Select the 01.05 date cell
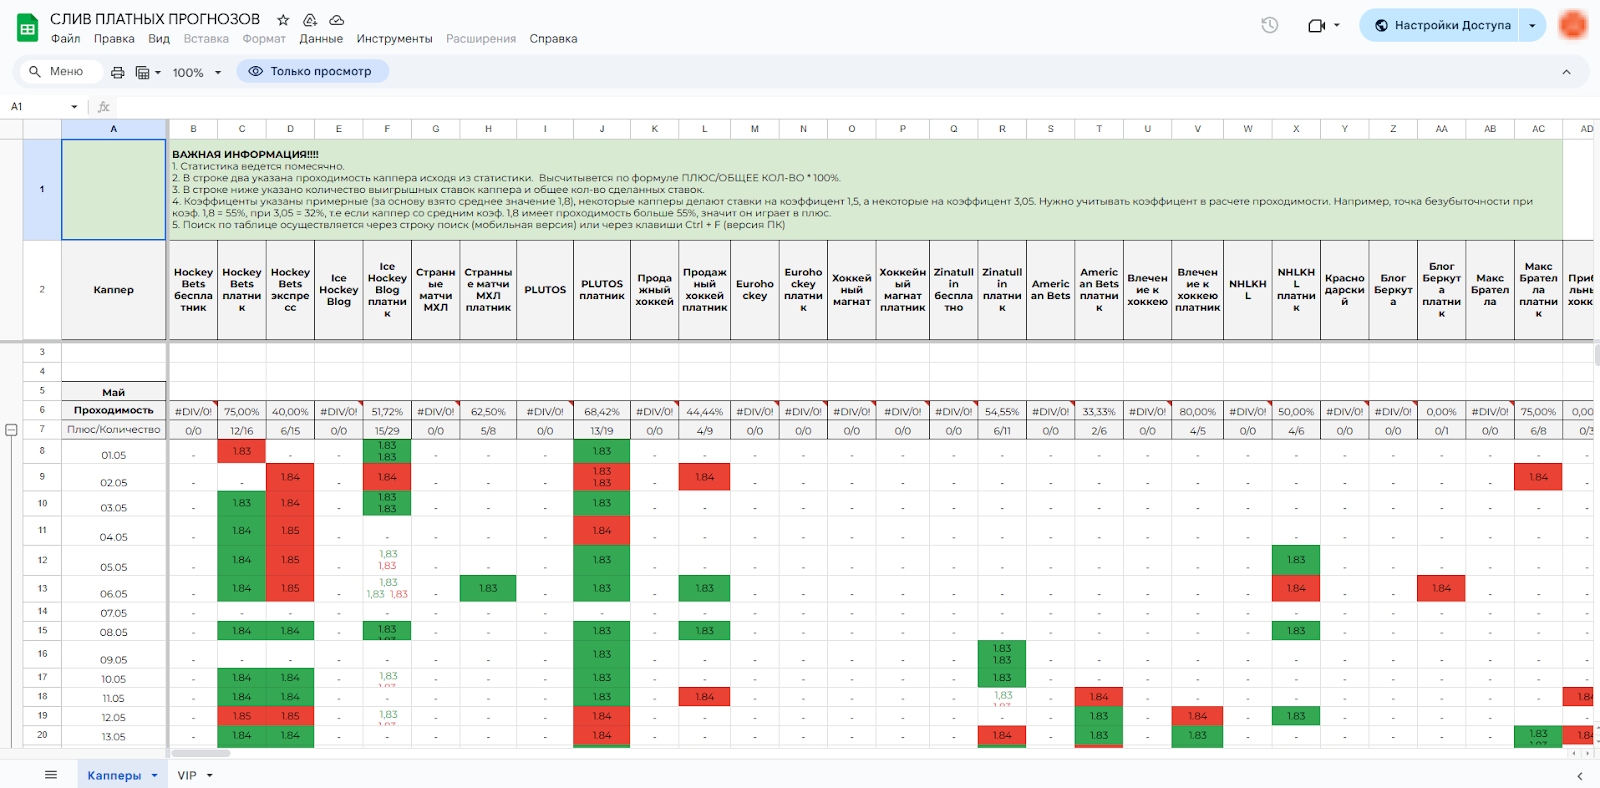Image resolution: width=1600 pixels, height=788 pixels. [x=114, y=452]
